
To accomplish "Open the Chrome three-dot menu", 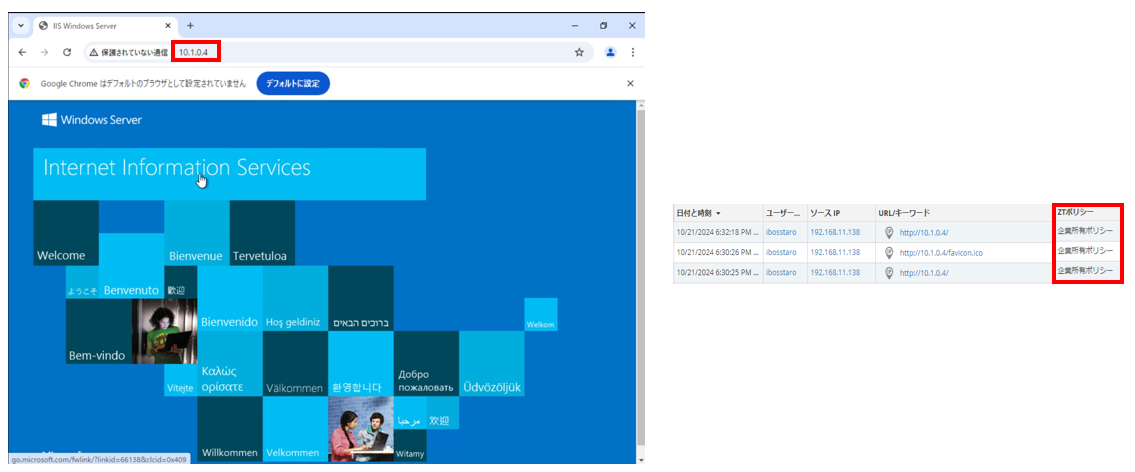I will tap(633, 52).
